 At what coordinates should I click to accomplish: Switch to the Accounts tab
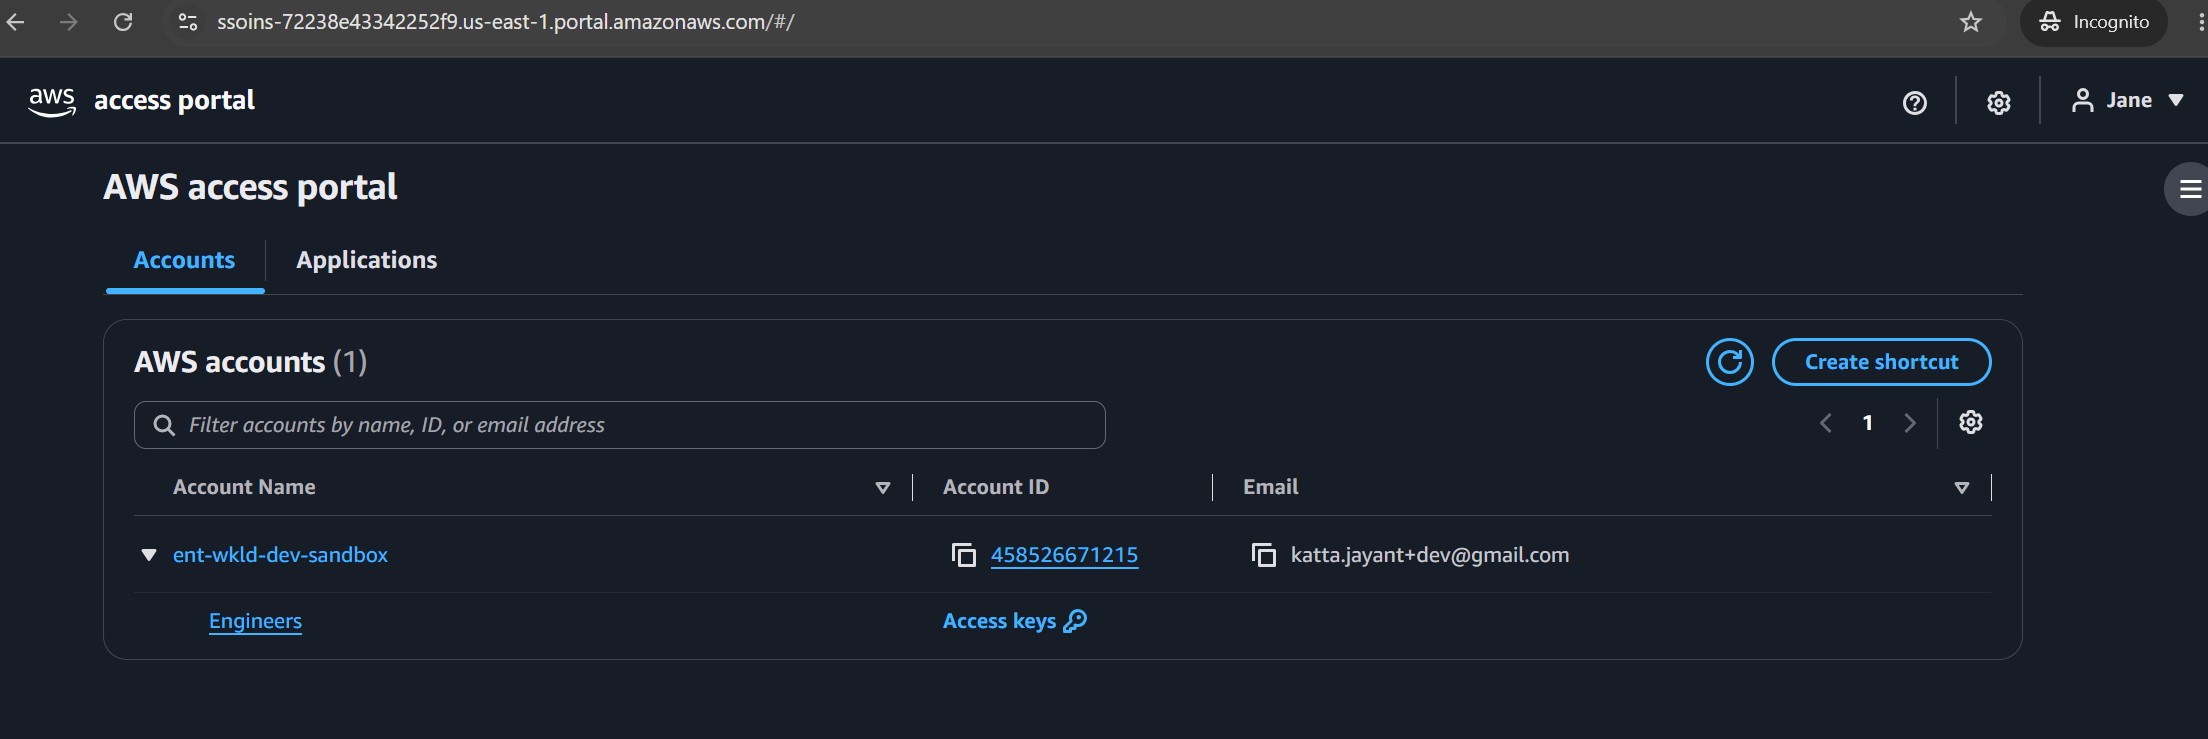coord(184,260)
